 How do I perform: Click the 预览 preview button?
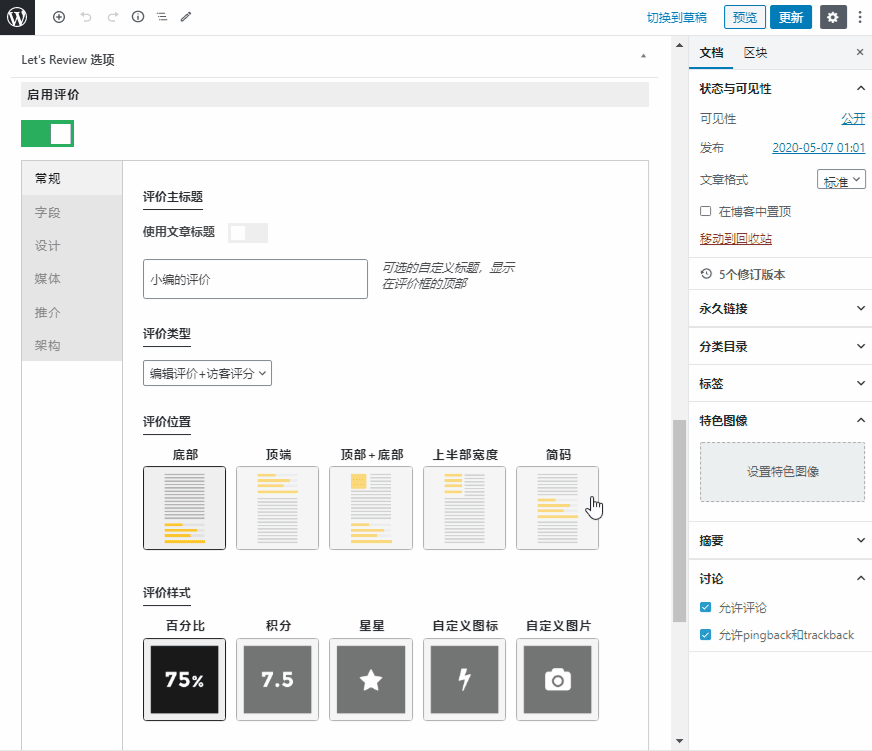pyautogui.click(x=745, y=17)
